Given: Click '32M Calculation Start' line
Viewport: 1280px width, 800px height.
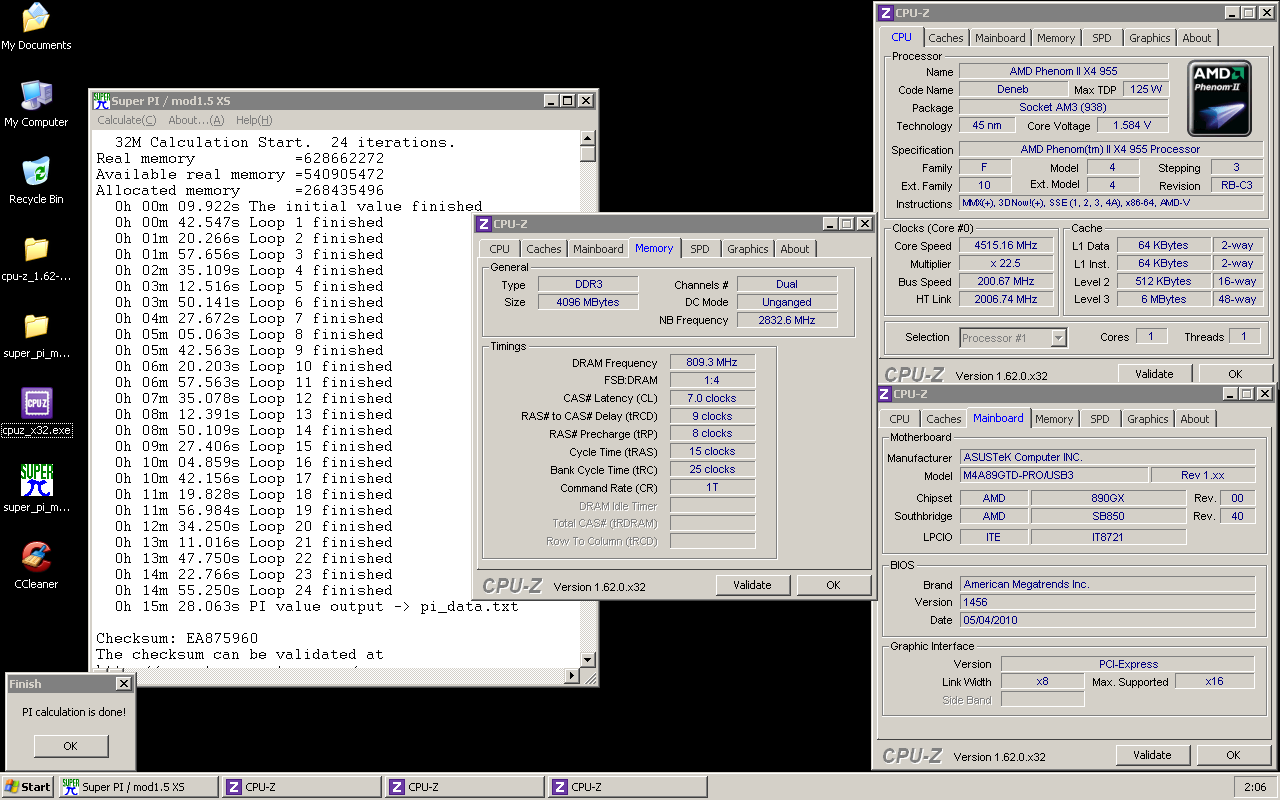Looking at the screenshot, I should 285,142.
